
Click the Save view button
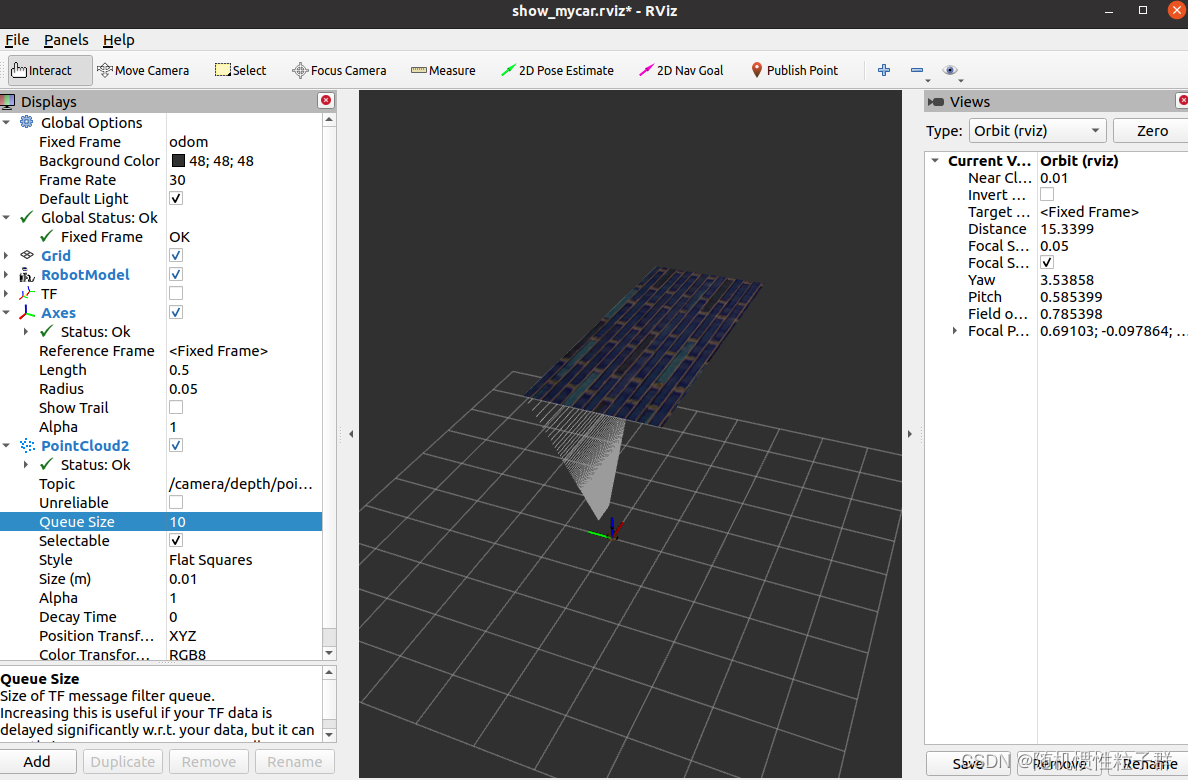point(969,763)
